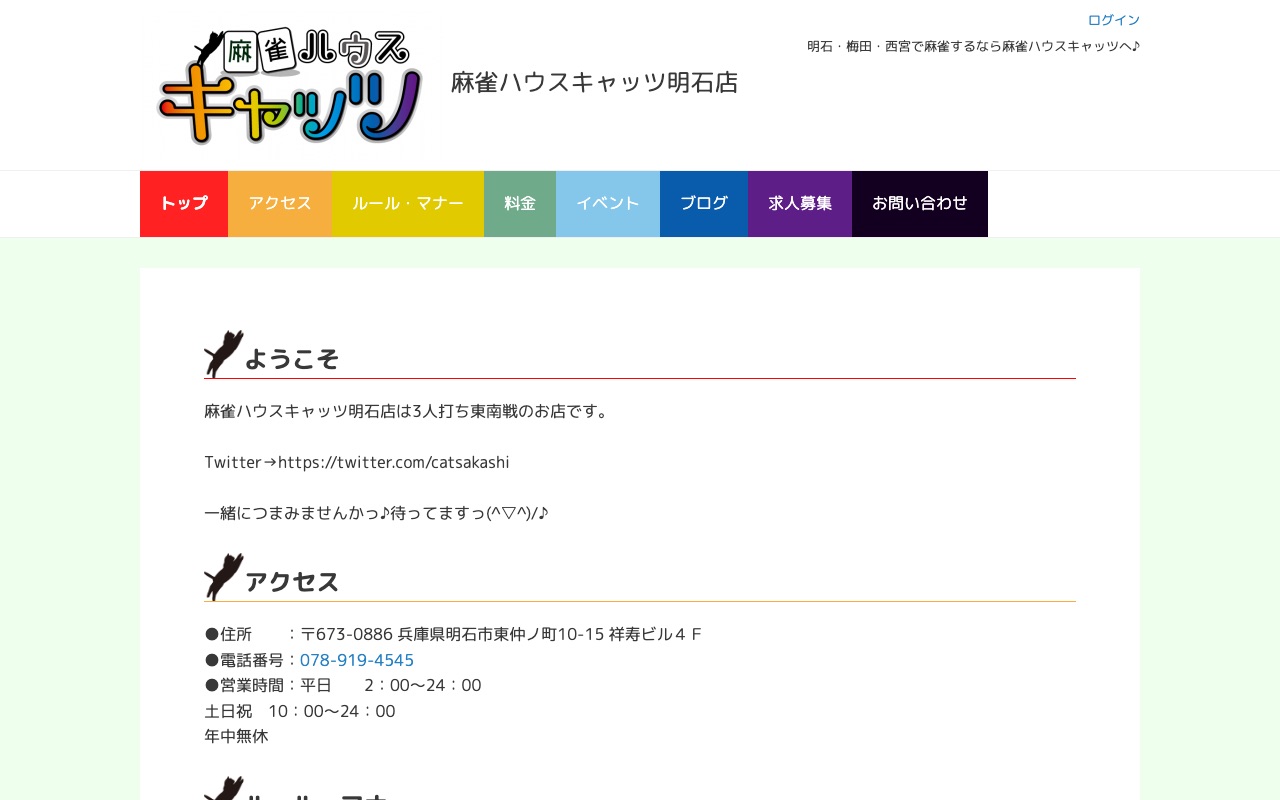Click the Twitter URL text for catsakashi
Screen dimensions: 1280x800
coord(394,462)
